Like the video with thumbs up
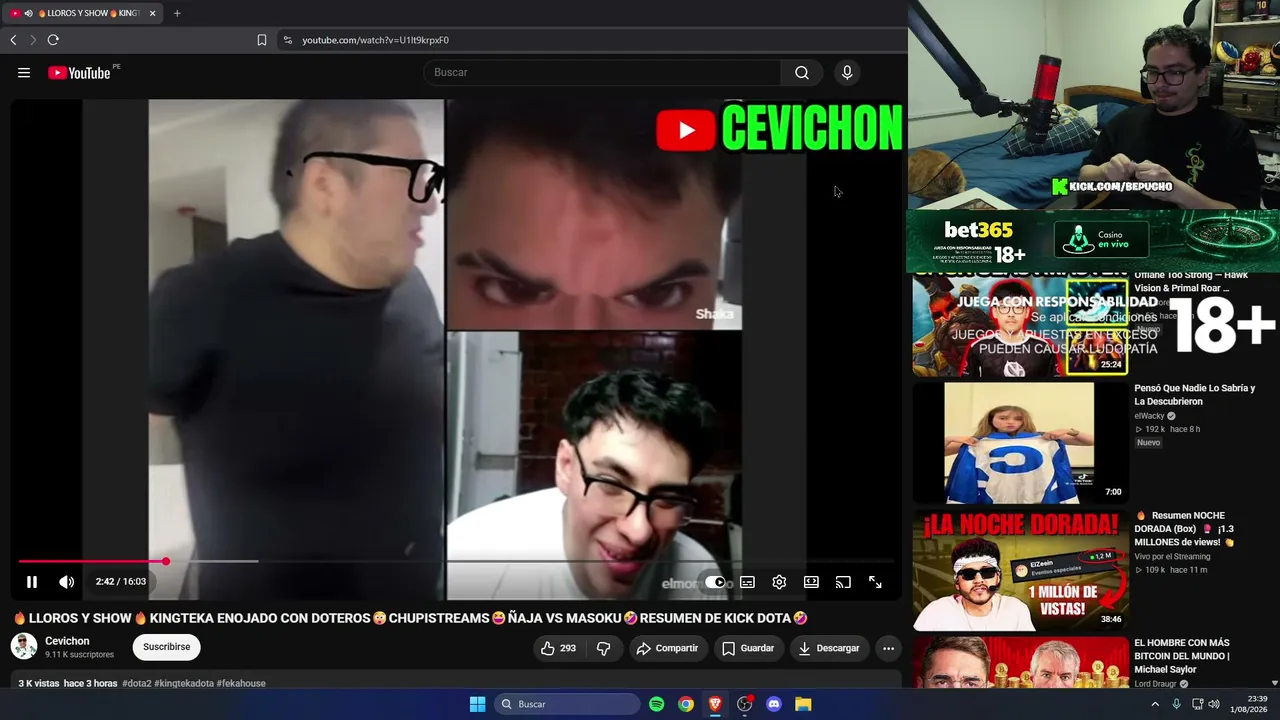Image resolution: width=1280 pixels, height=720 pixels. tap(558, 648)
